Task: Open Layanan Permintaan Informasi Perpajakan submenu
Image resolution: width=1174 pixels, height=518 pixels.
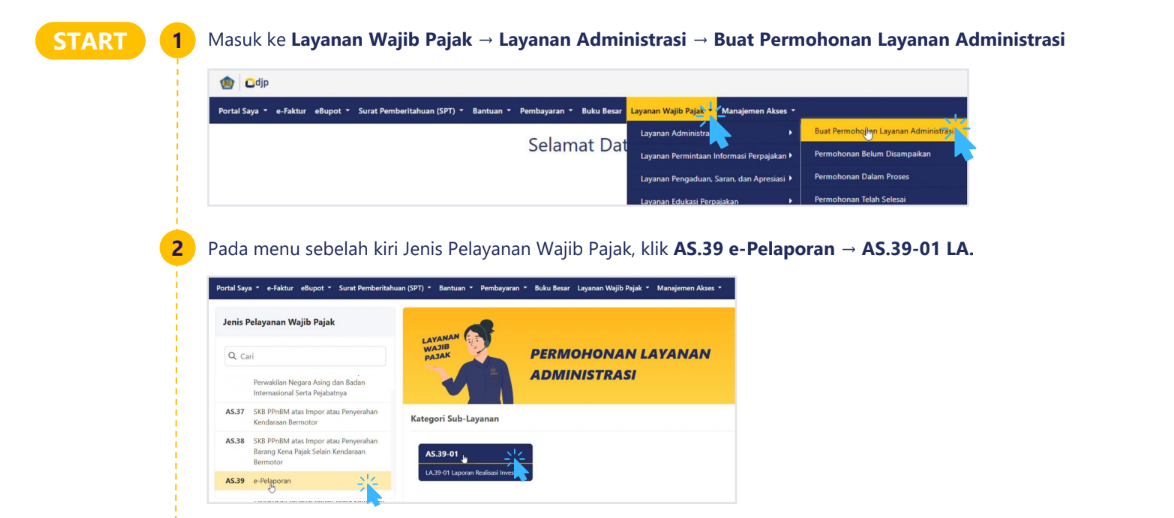Action: click(714, 156)
